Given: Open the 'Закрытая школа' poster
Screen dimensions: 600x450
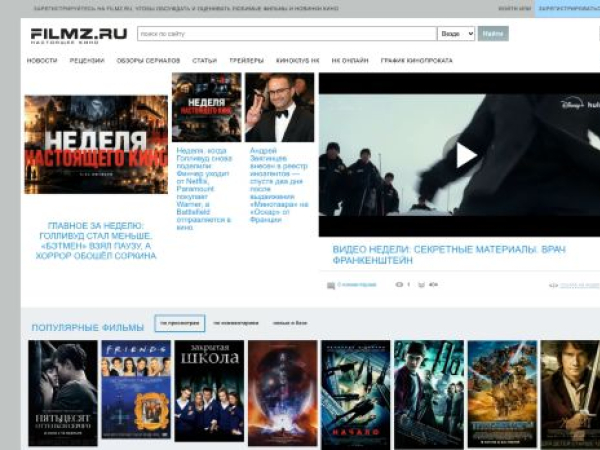Looking at the screenshot, I should [209, 391].
